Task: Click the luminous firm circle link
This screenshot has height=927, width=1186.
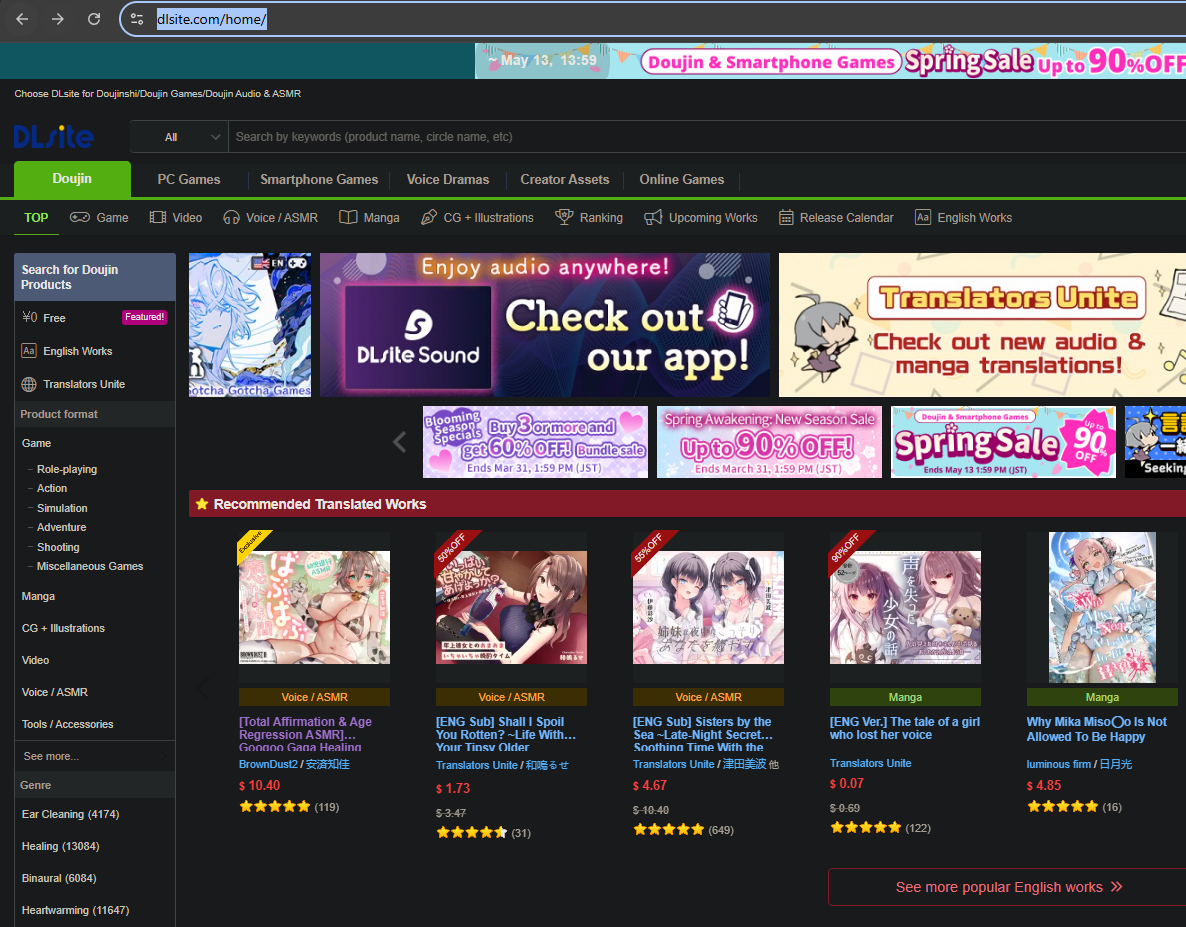Action: point(1059,764)
